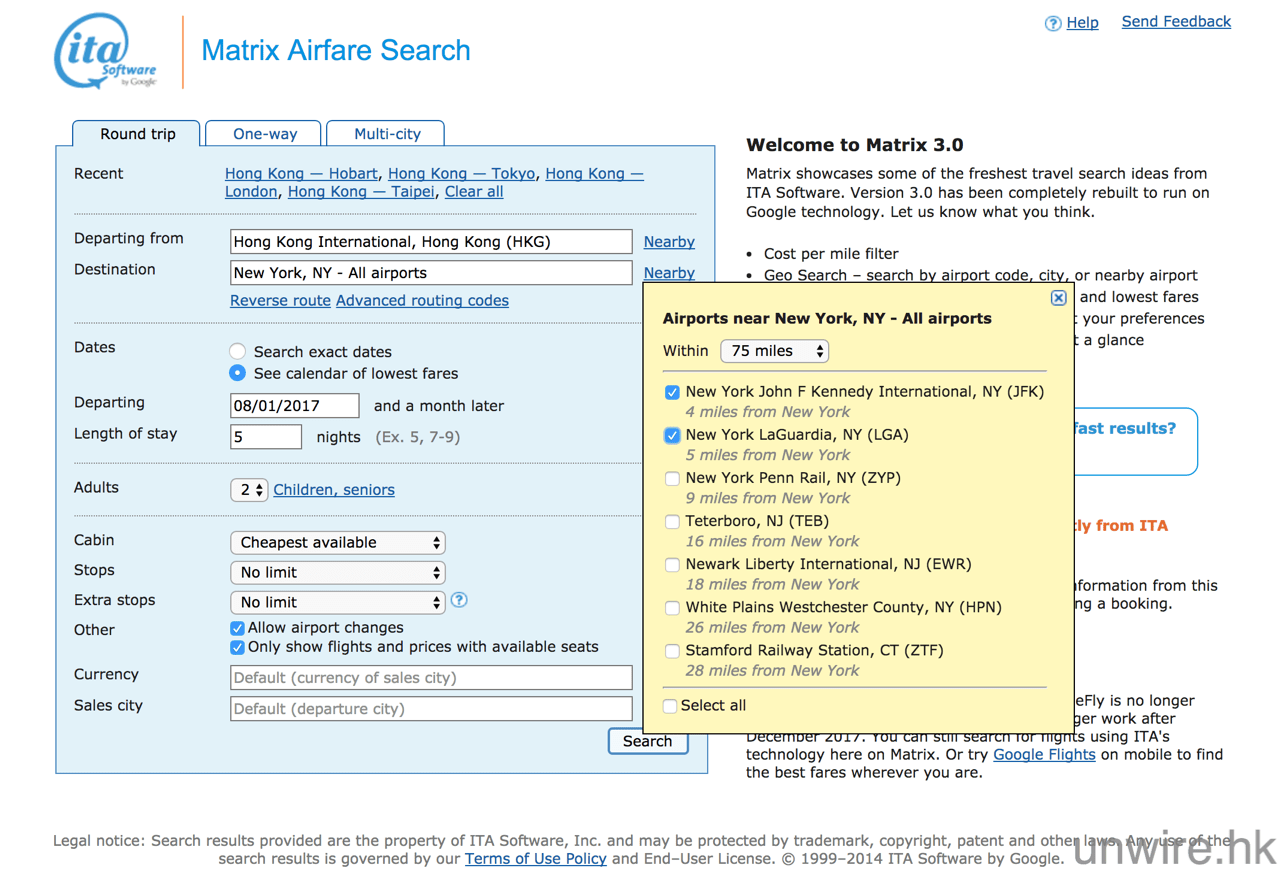This screenshot has width=1280, height=876.
Task: Click the ITA Software logo
Action: [105, 52]
